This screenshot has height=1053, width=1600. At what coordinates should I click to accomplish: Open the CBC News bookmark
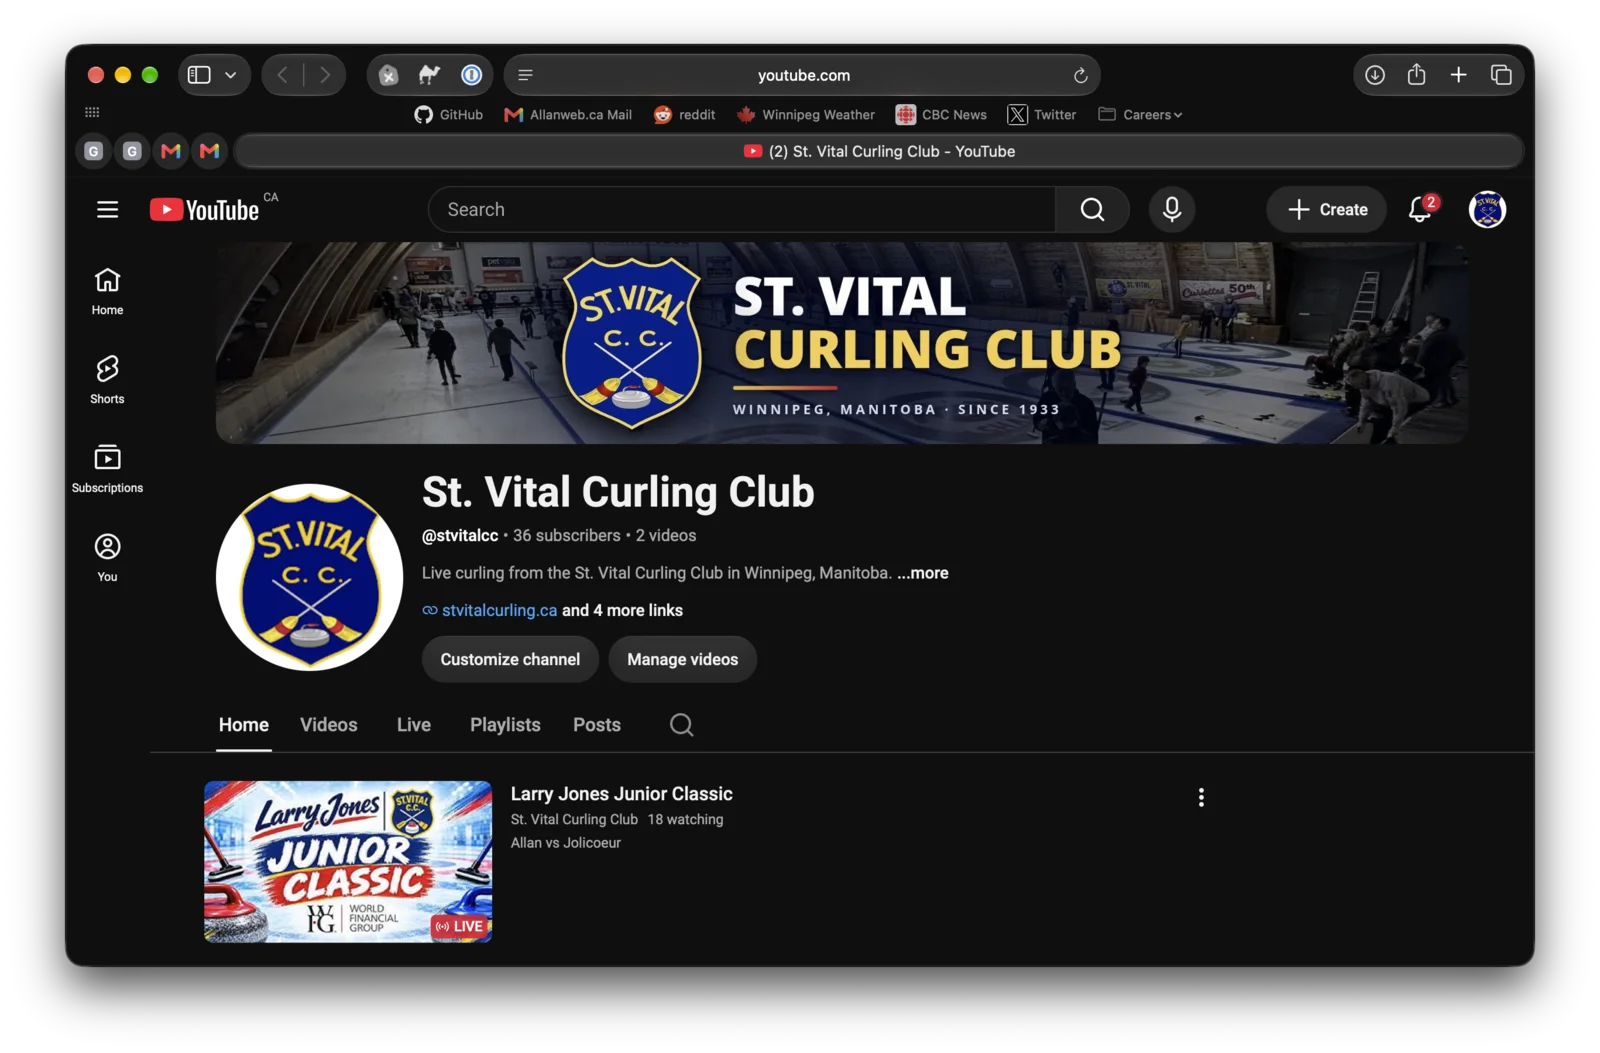tap(941, 115)
